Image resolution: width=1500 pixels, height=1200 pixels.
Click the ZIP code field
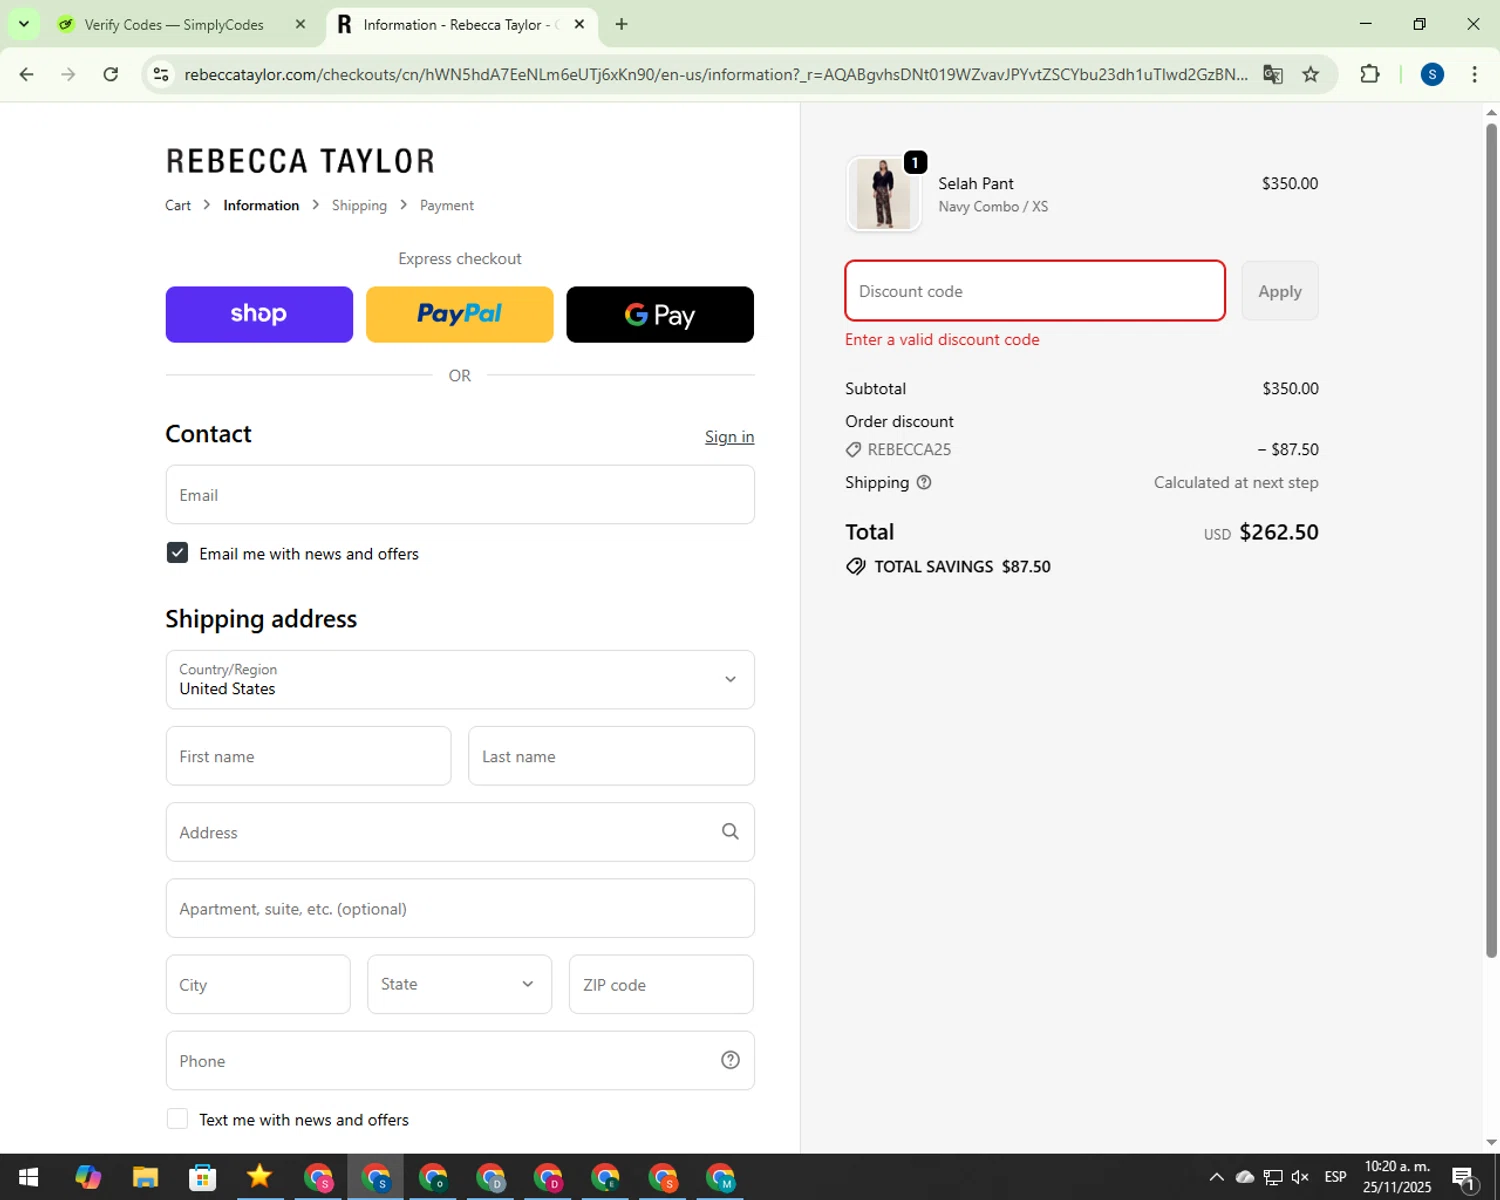(x=661, y=984)
